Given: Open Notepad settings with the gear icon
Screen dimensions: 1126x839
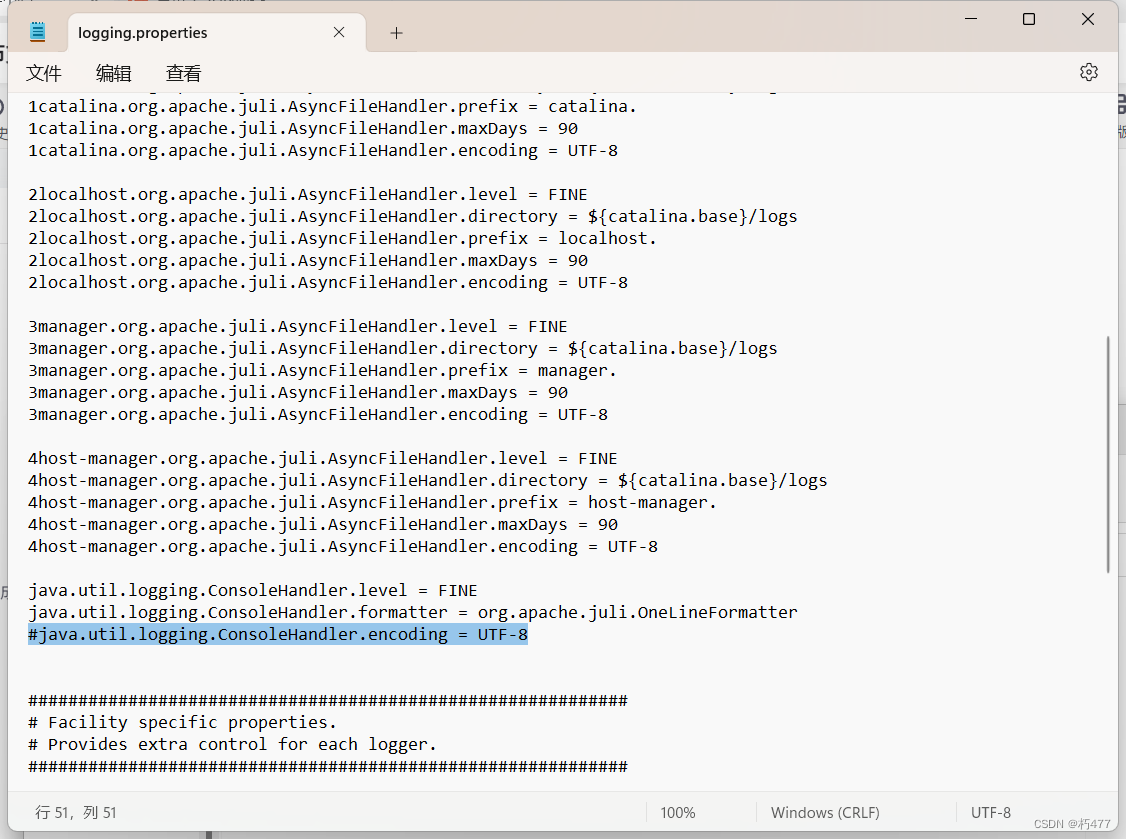Looking at the screenshot, I should 1089,71.
